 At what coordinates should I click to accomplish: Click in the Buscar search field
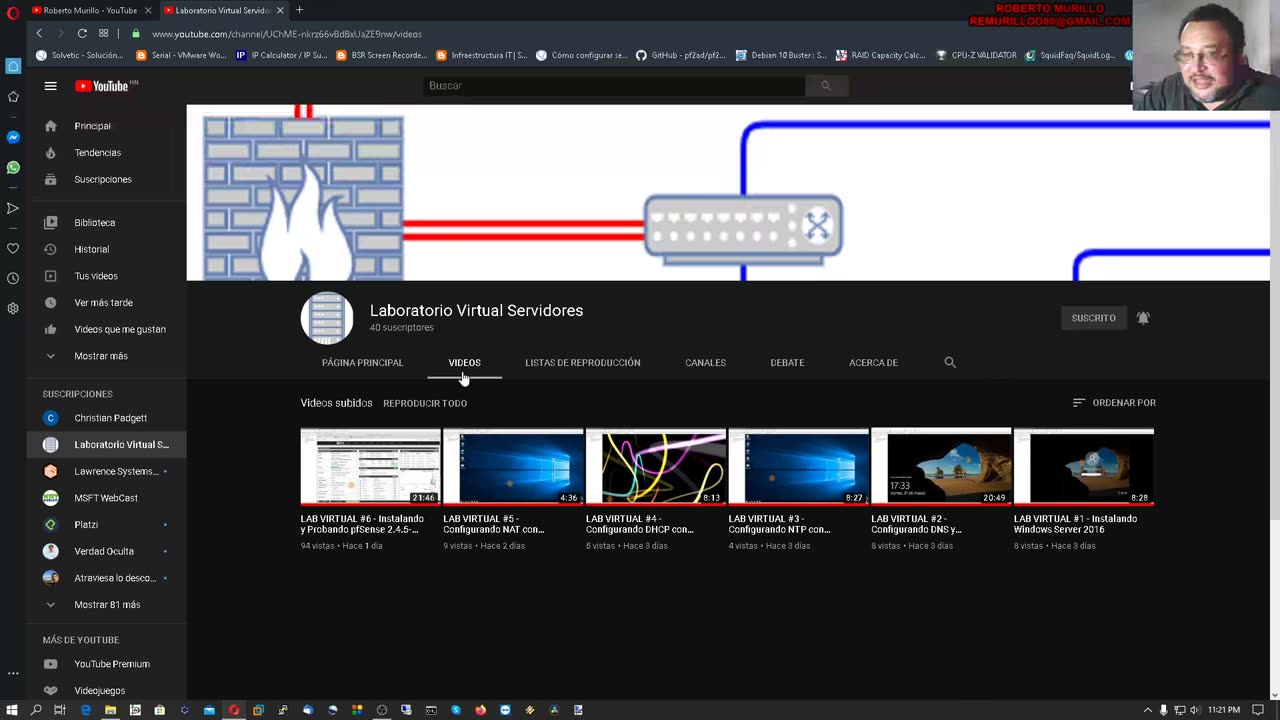click(x=614, y=86)
